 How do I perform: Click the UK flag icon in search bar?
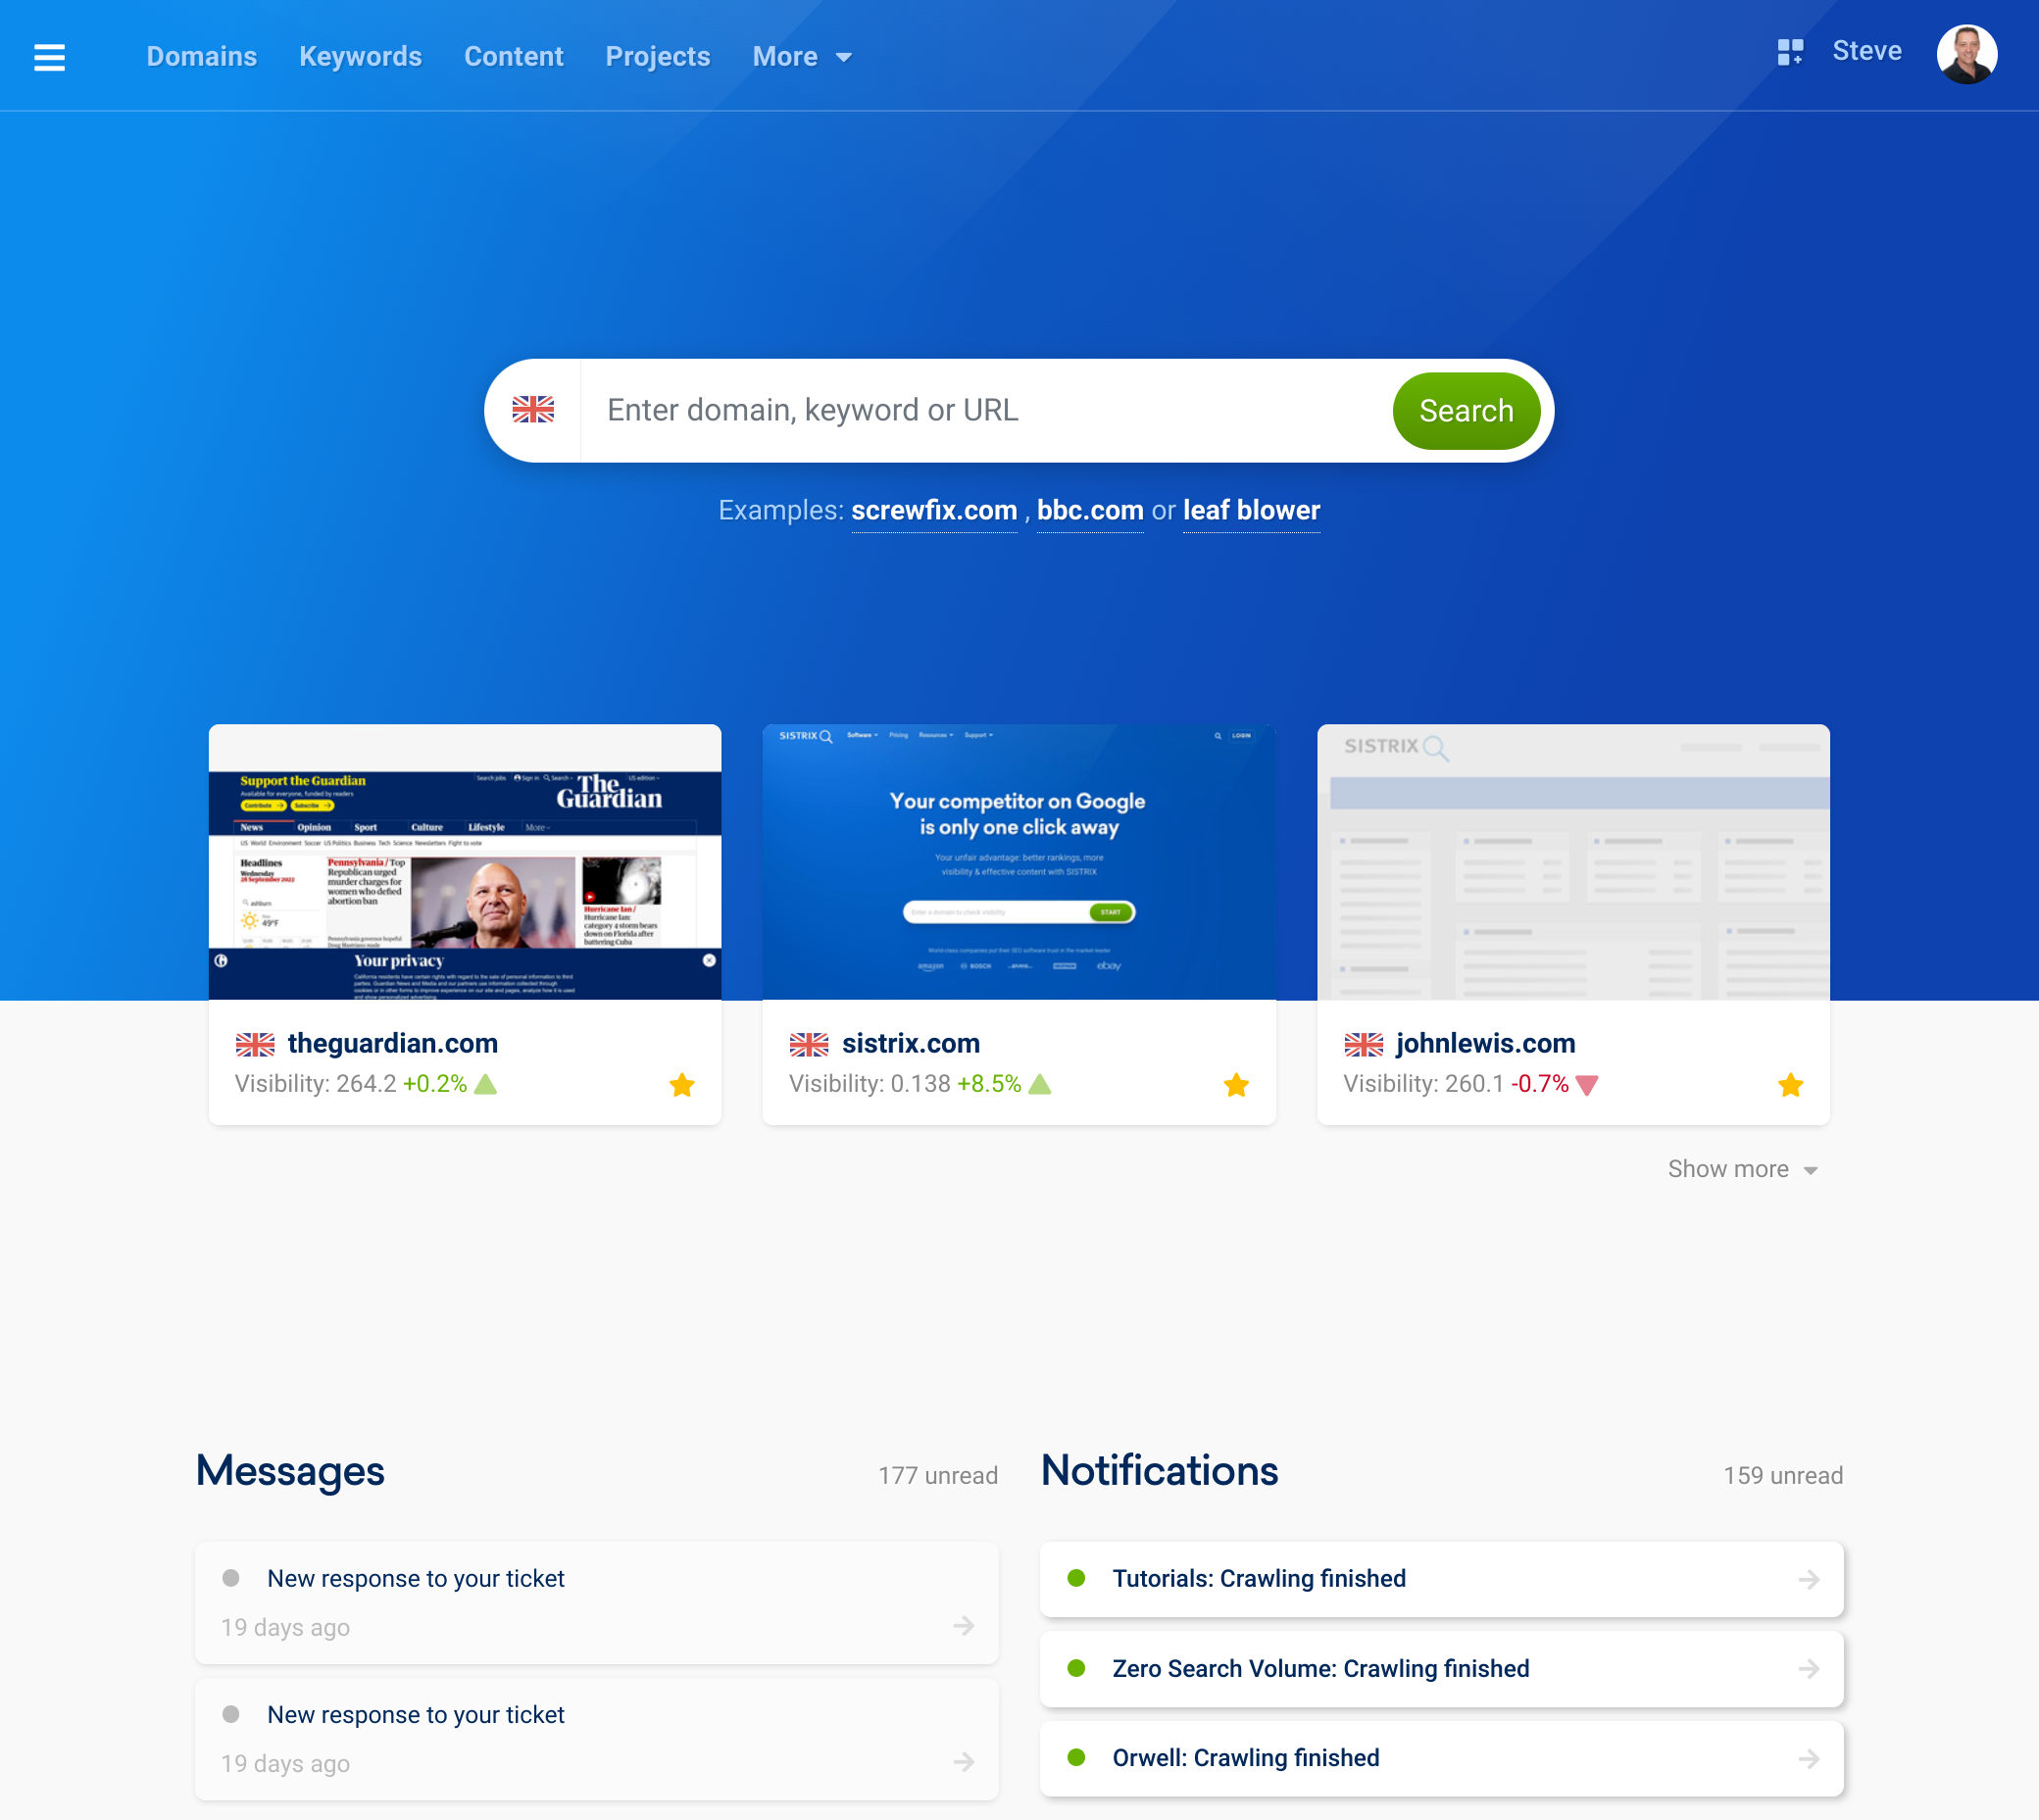[x=532, y=410]
